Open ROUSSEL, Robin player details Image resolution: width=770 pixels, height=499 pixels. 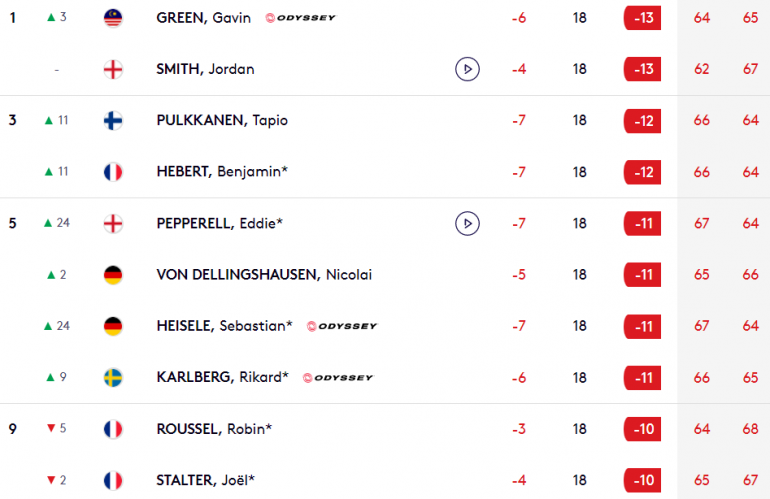coord(214,429)
